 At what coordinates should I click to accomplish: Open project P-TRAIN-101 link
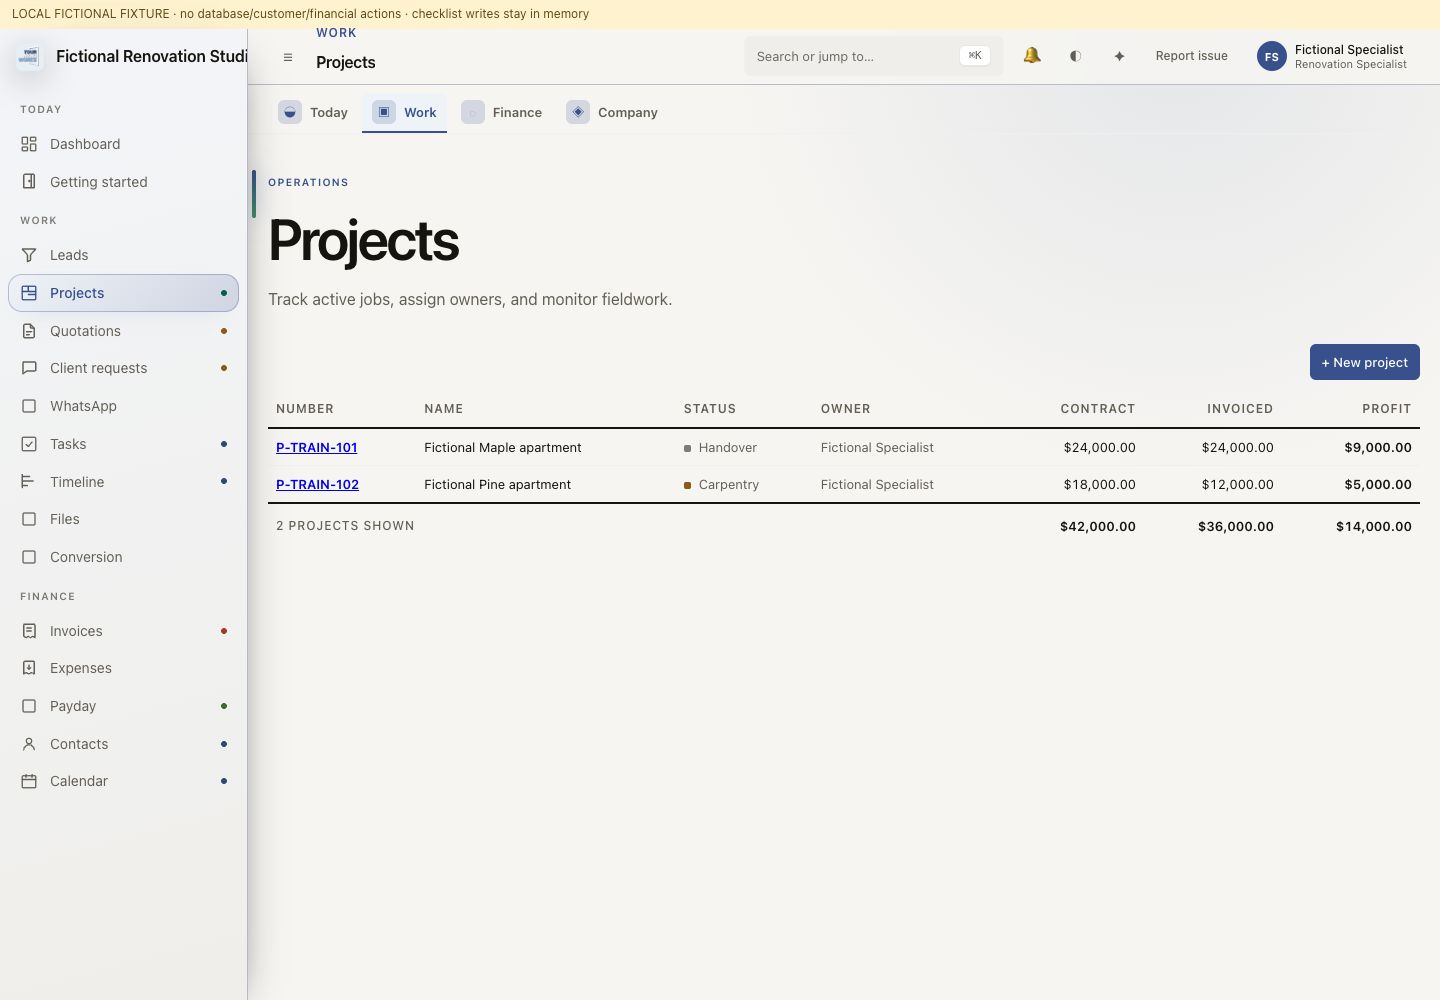pos(317,448)
